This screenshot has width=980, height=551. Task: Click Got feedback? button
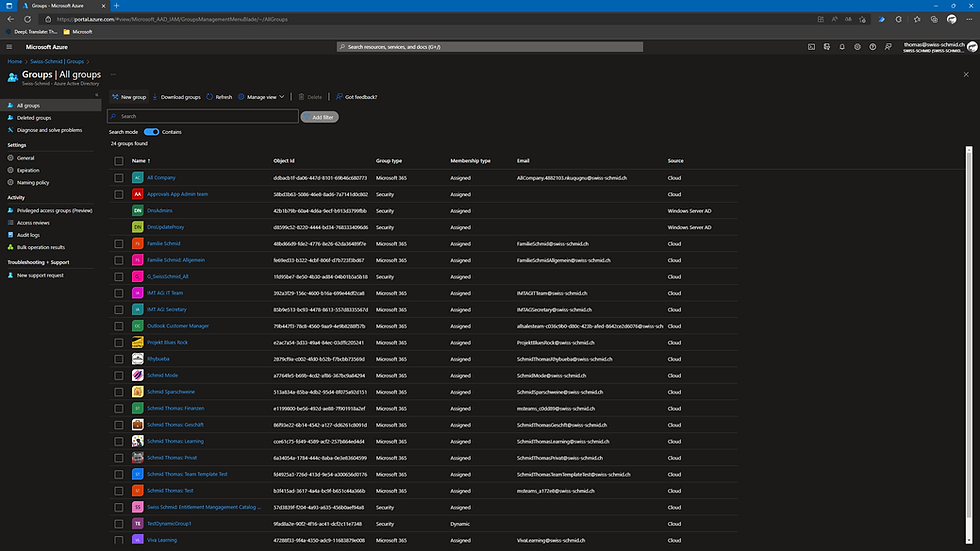356,97
